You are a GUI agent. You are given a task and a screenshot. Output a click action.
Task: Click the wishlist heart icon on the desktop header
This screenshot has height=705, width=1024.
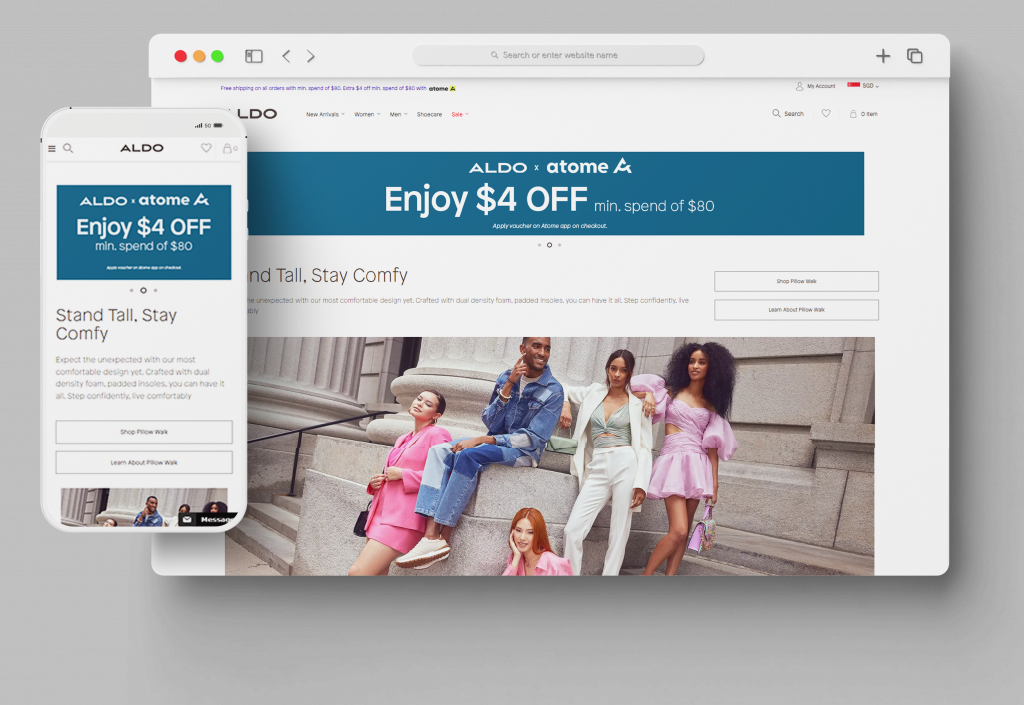point(826,113)
